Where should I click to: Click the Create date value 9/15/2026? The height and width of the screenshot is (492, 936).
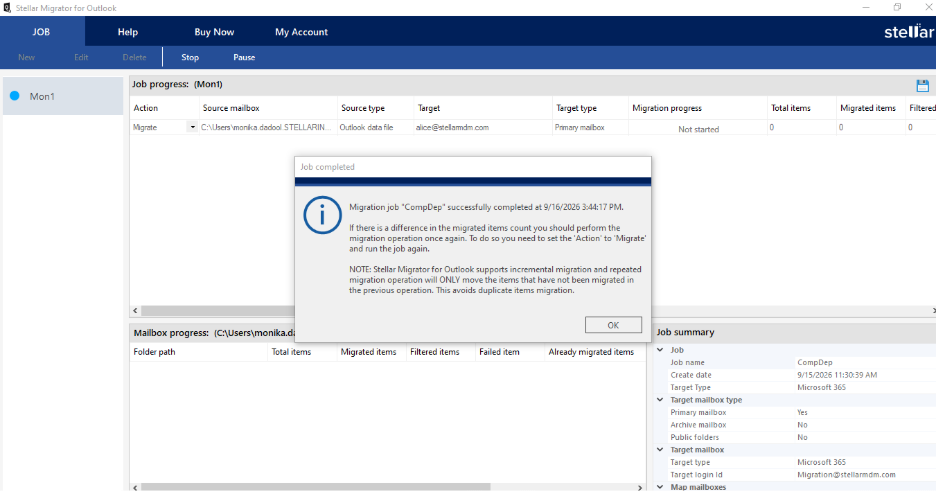coord(837,375)
